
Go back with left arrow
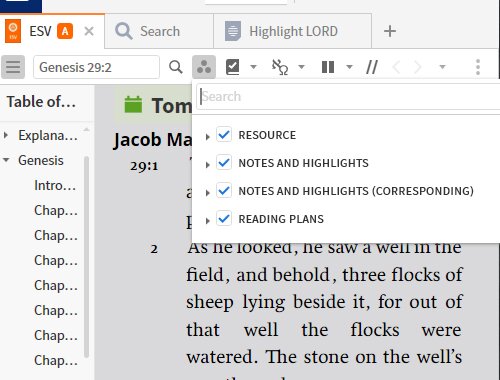click(396, 67)
